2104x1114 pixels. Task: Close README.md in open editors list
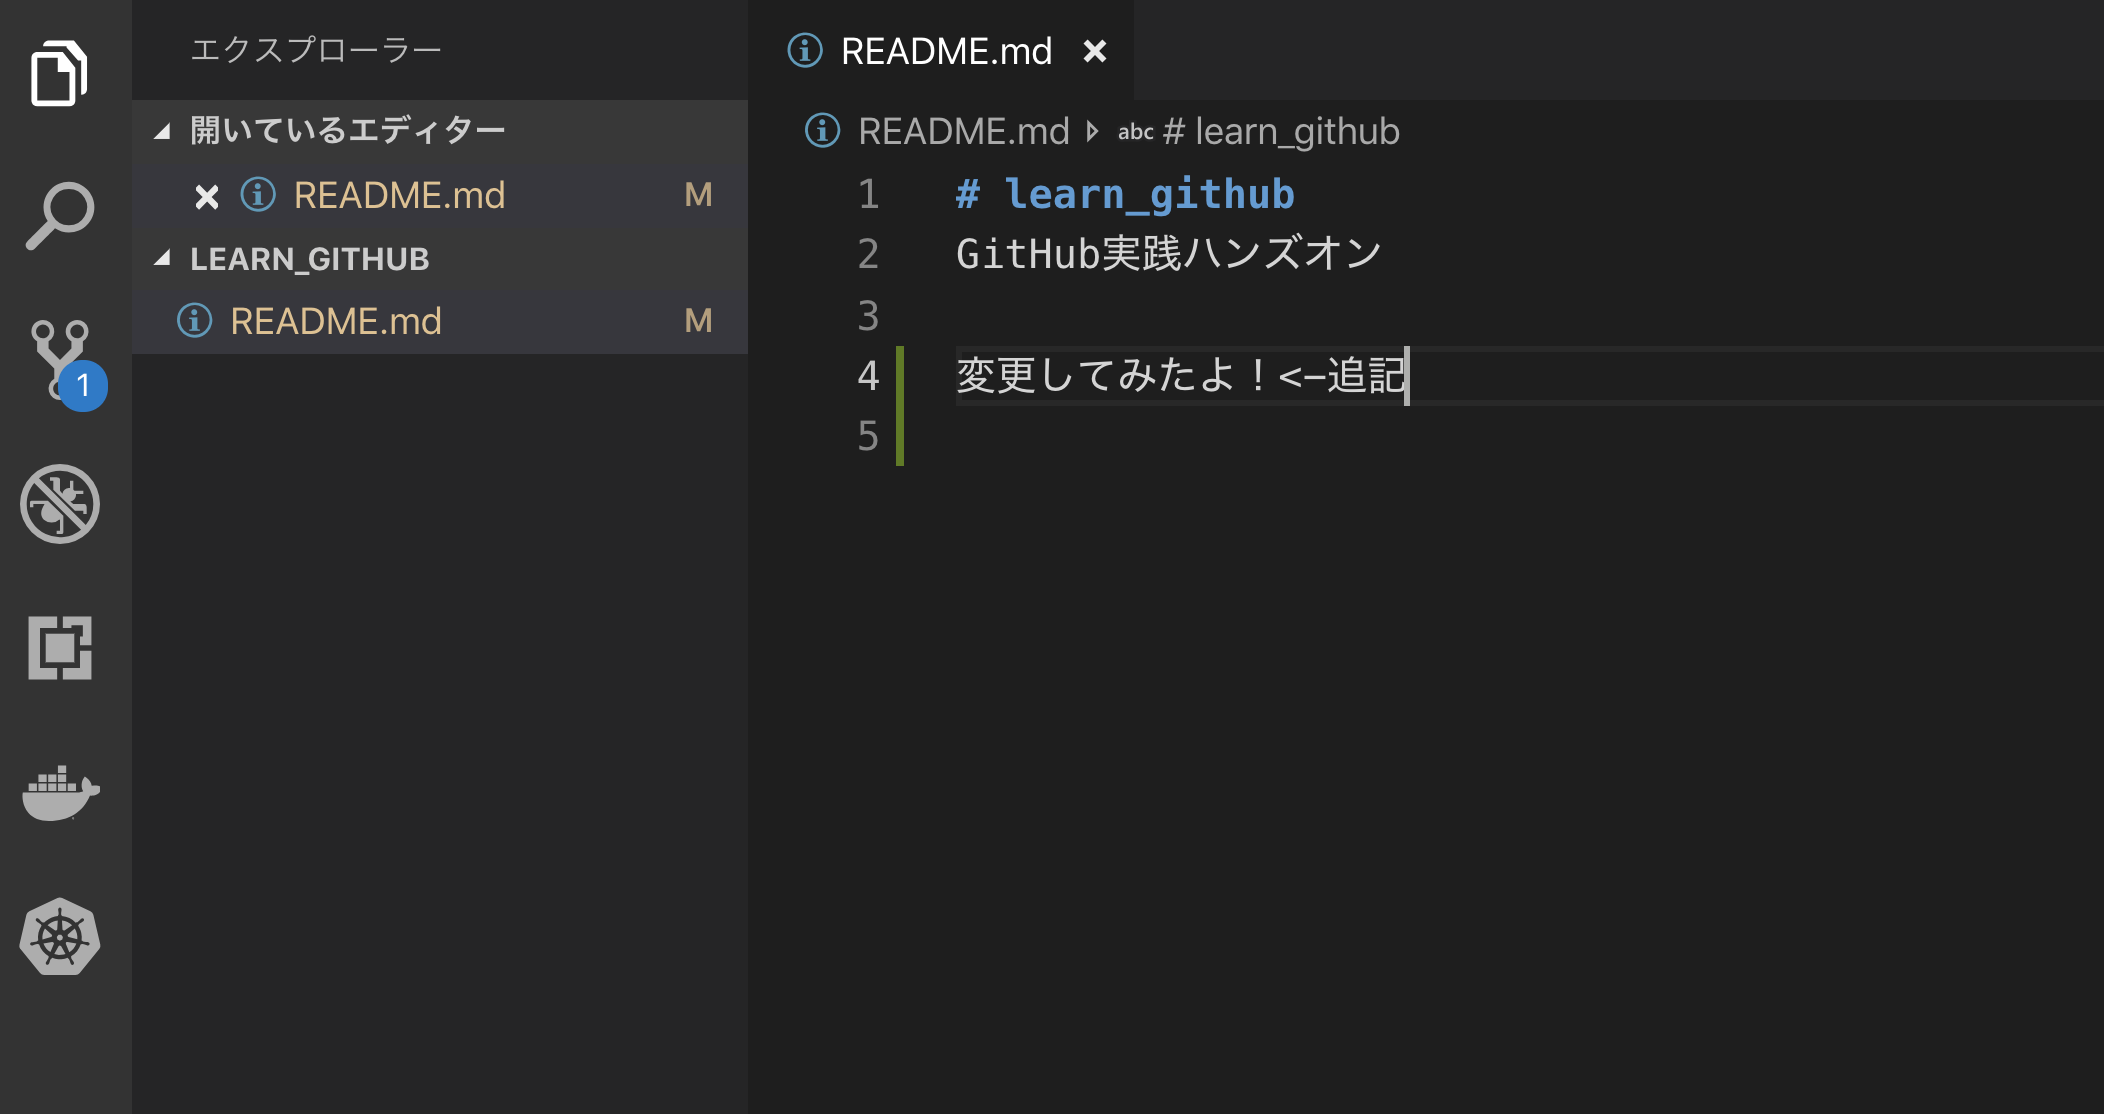coord(207,197)
